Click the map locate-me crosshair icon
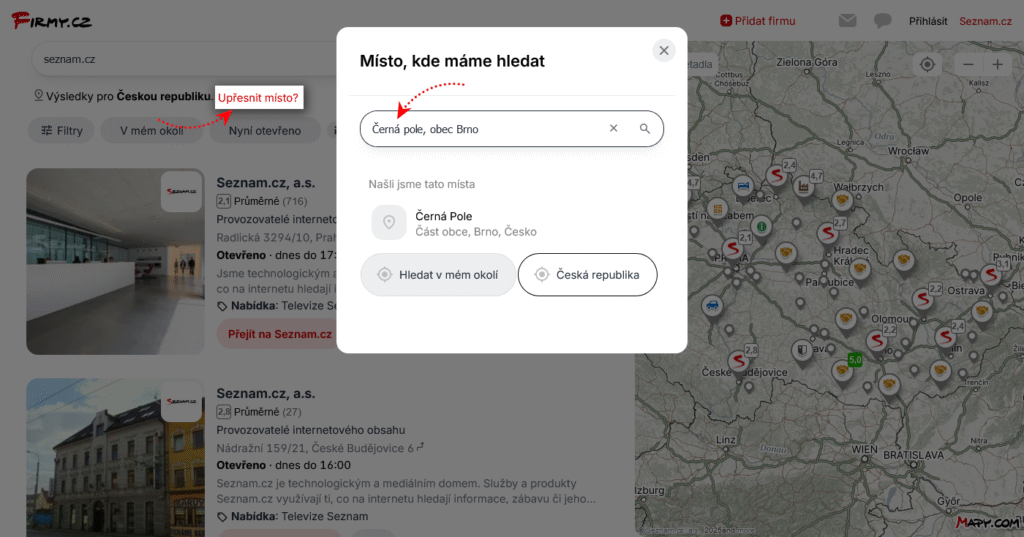1024x537 pixels. coord(927,64)
